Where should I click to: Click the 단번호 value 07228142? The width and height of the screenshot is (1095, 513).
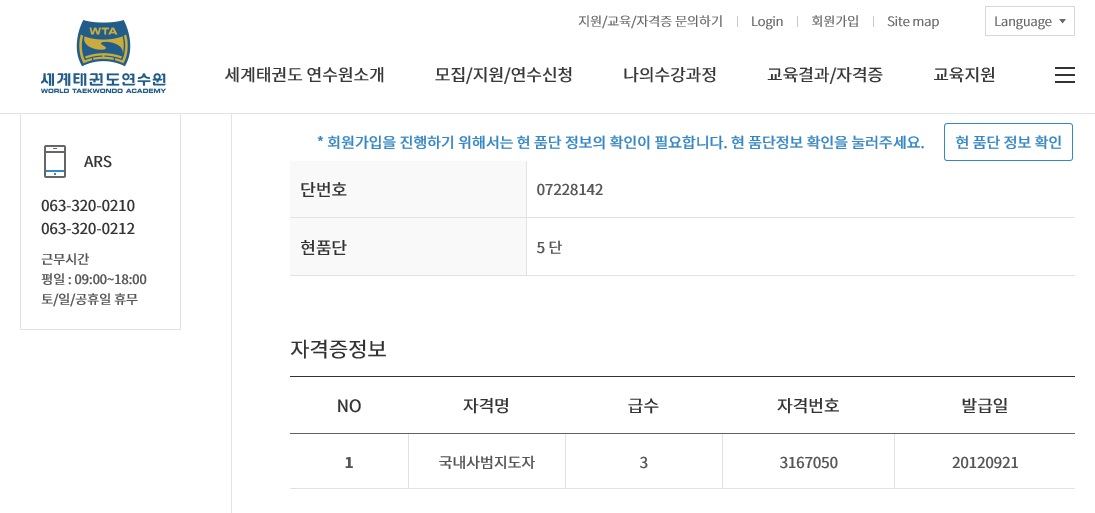(570, 189)
